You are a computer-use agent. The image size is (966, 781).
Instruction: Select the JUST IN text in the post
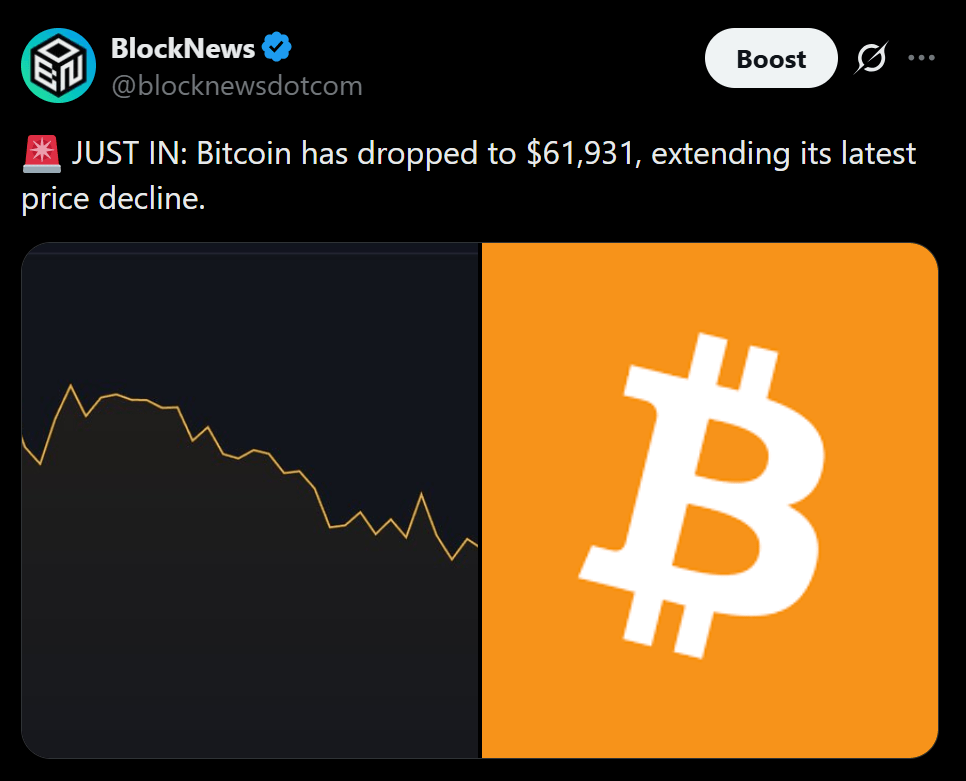(129, 153)
